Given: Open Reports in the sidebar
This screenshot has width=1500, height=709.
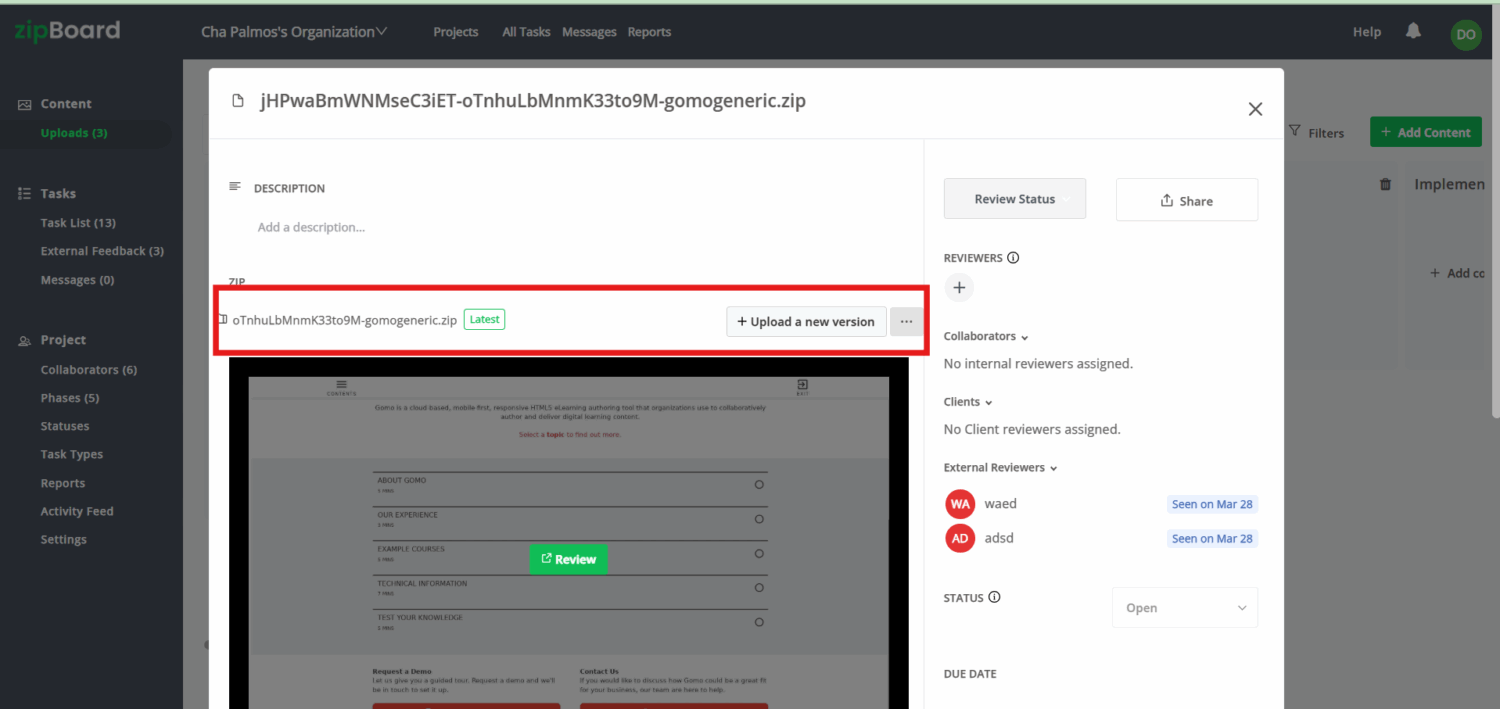Looking at the screenshot, I should click(x=63, y=483).
